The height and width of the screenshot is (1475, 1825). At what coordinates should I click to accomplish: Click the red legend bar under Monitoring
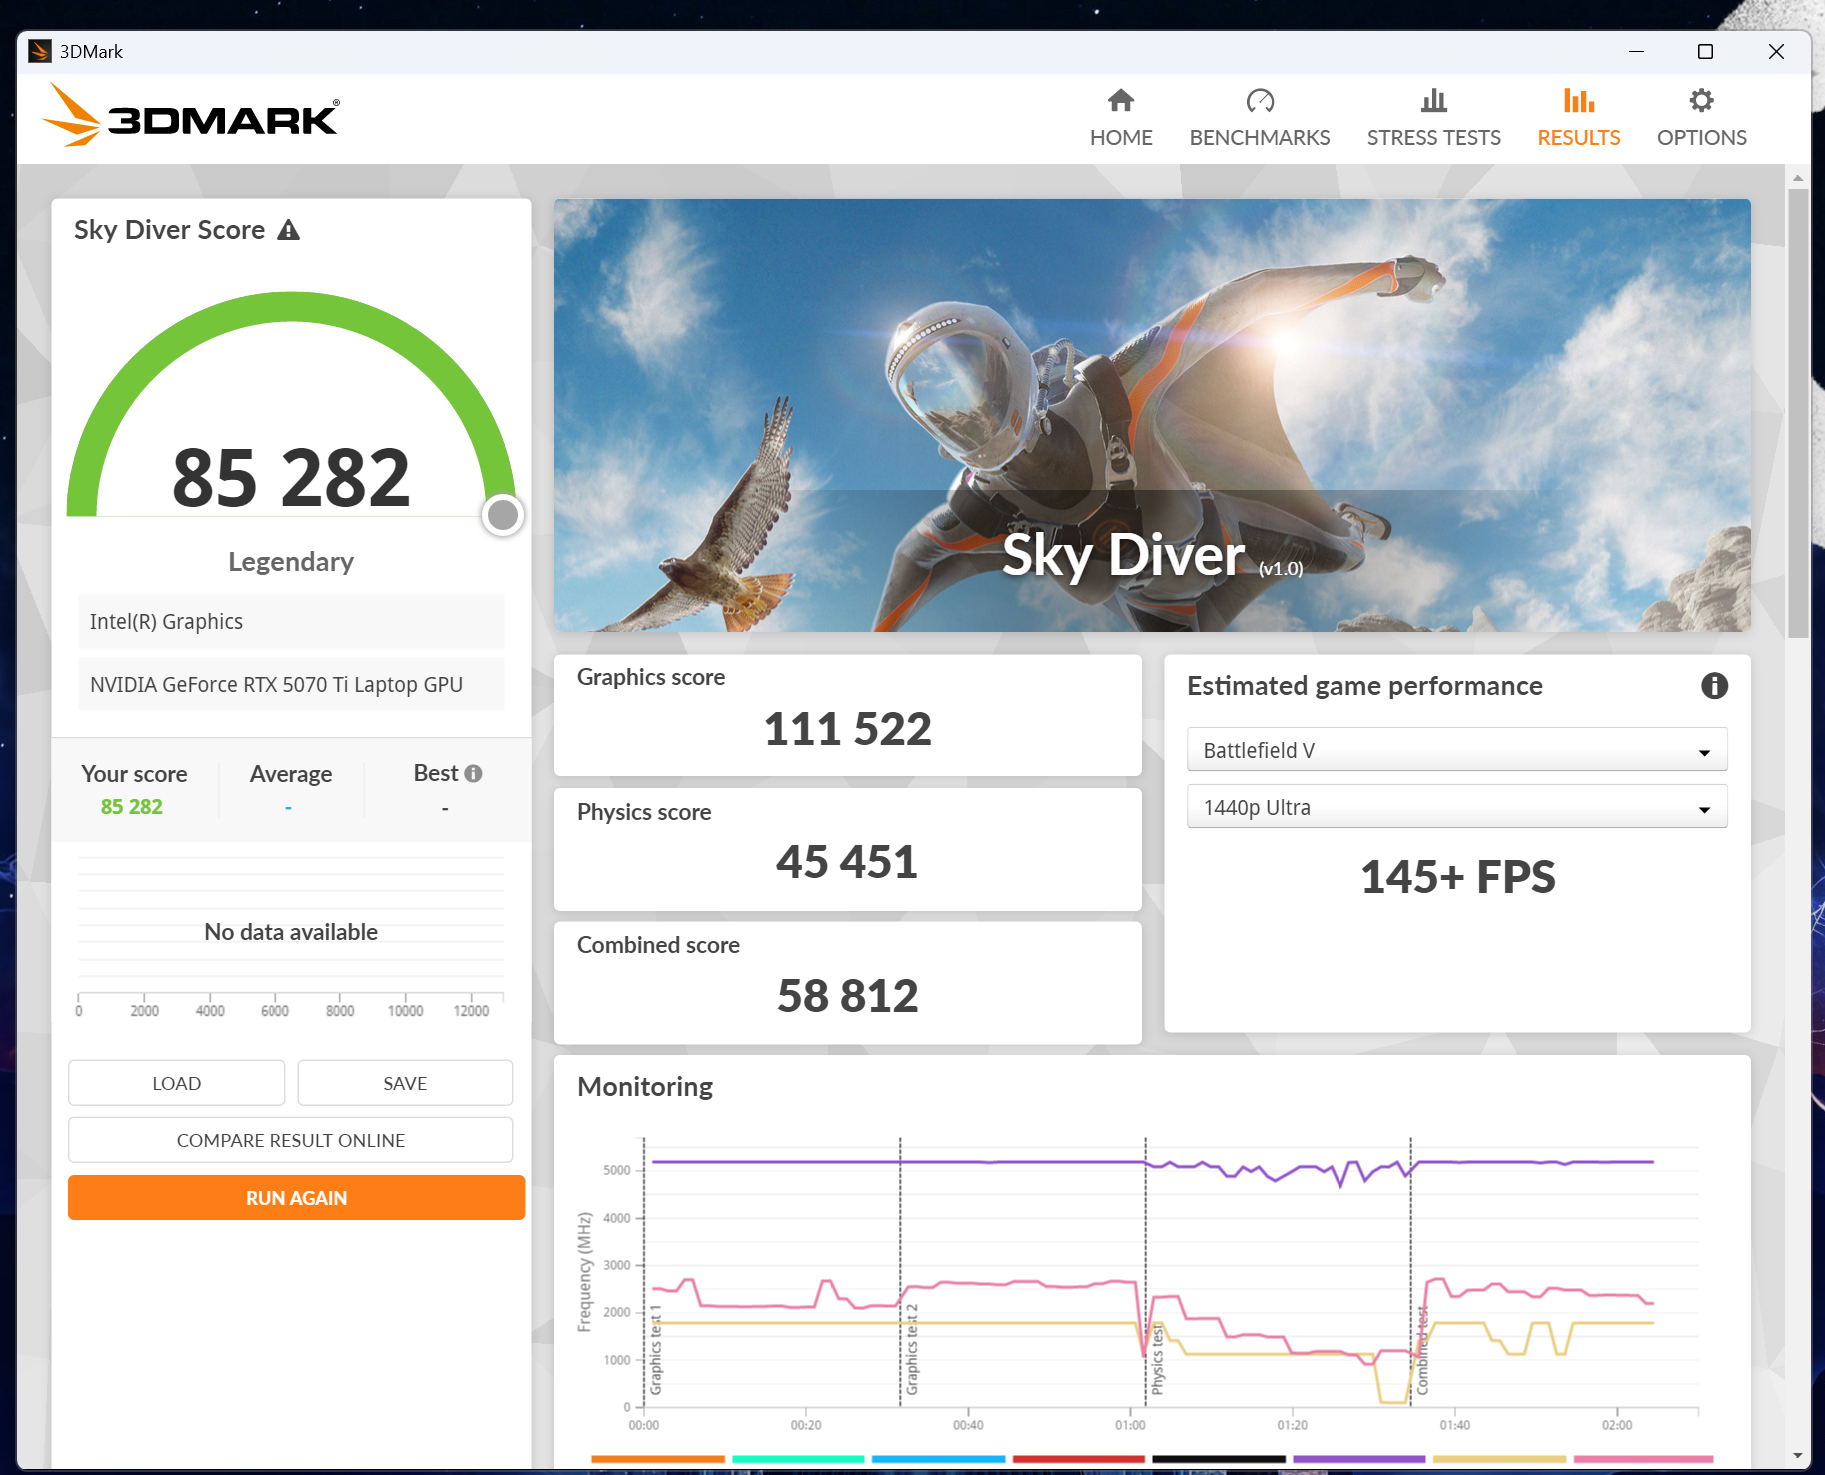(1078, 1459)
